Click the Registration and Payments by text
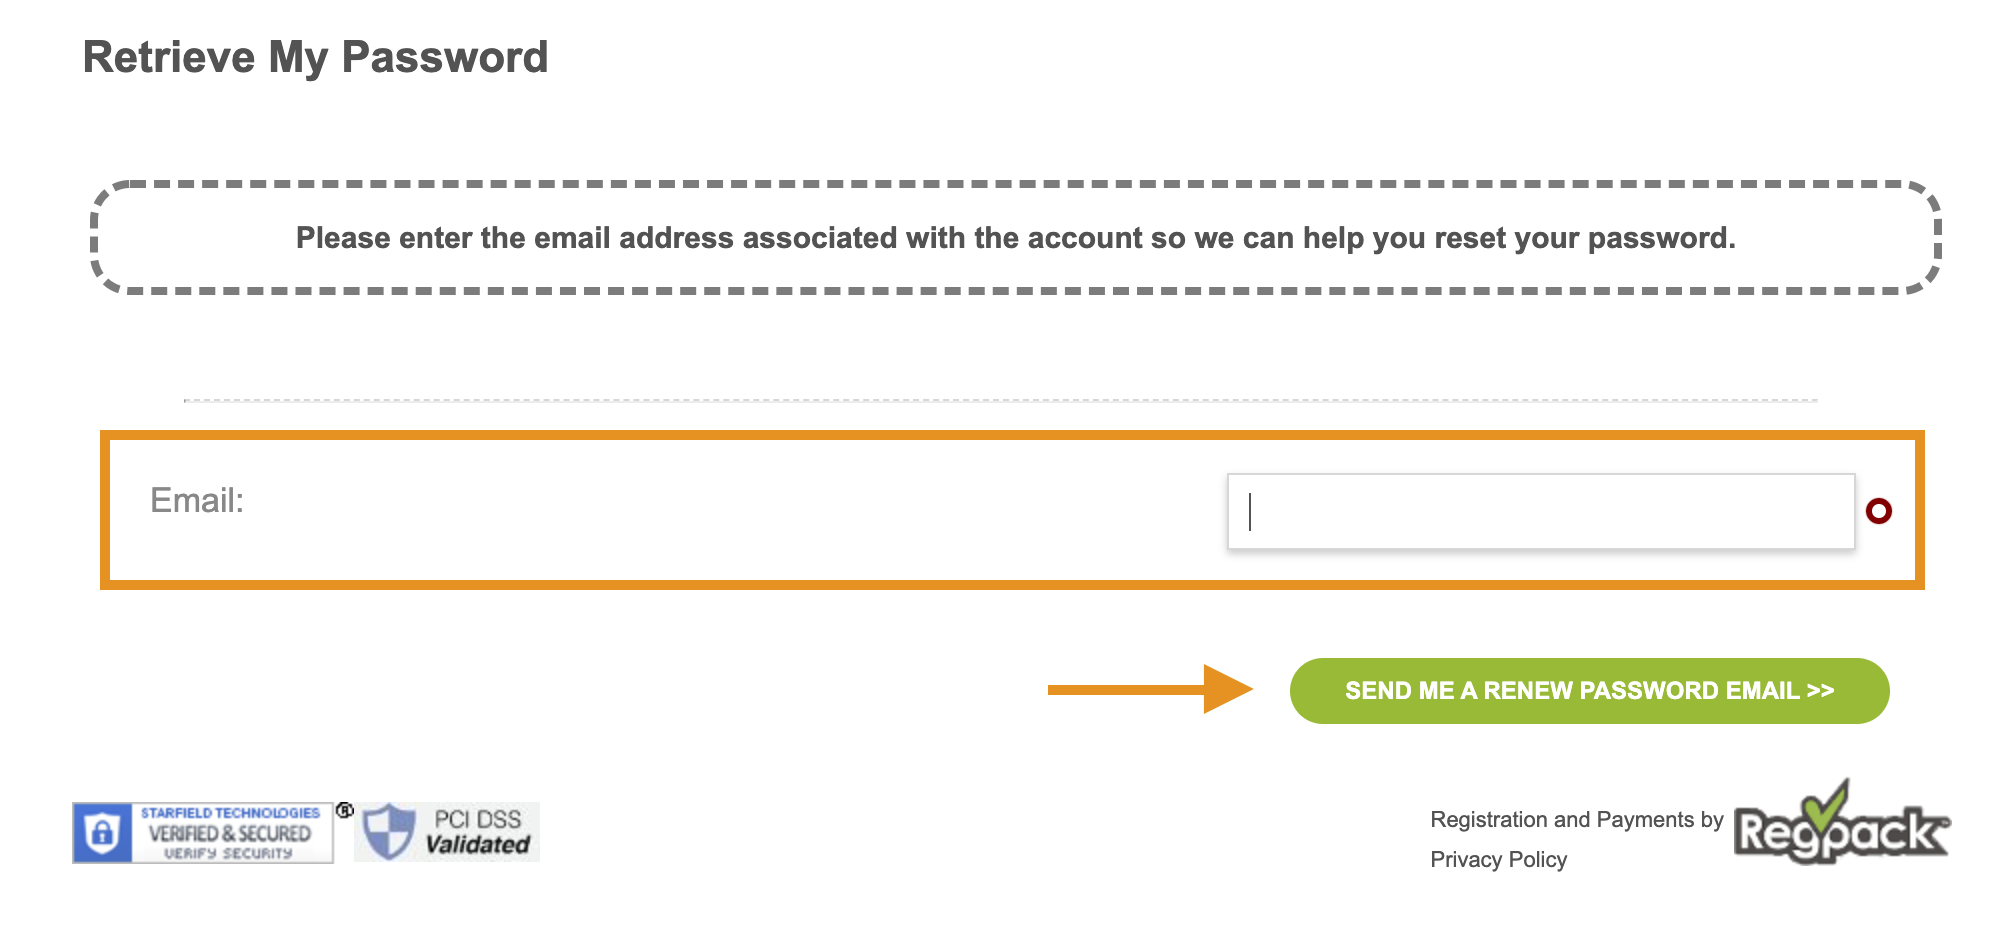This screenshot has height=926, width=2008. tap(1577, 820)
